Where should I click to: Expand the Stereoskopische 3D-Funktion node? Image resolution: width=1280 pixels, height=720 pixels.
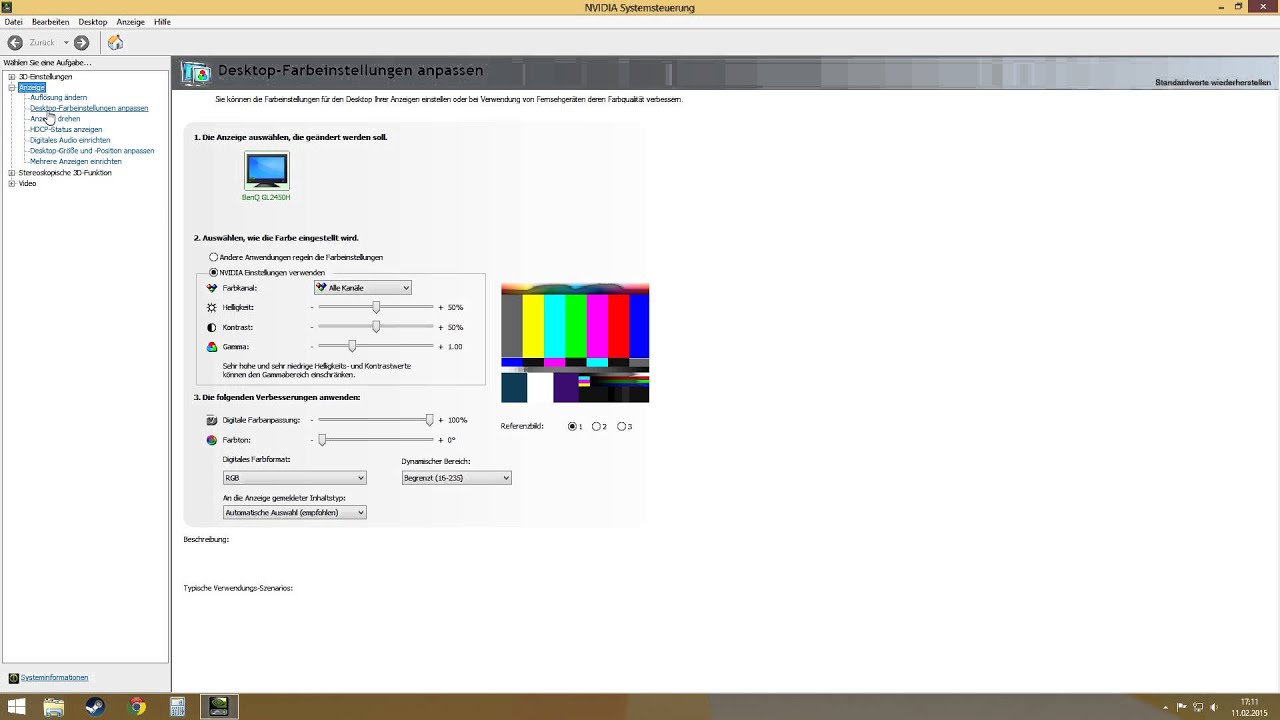coord(12,173)
